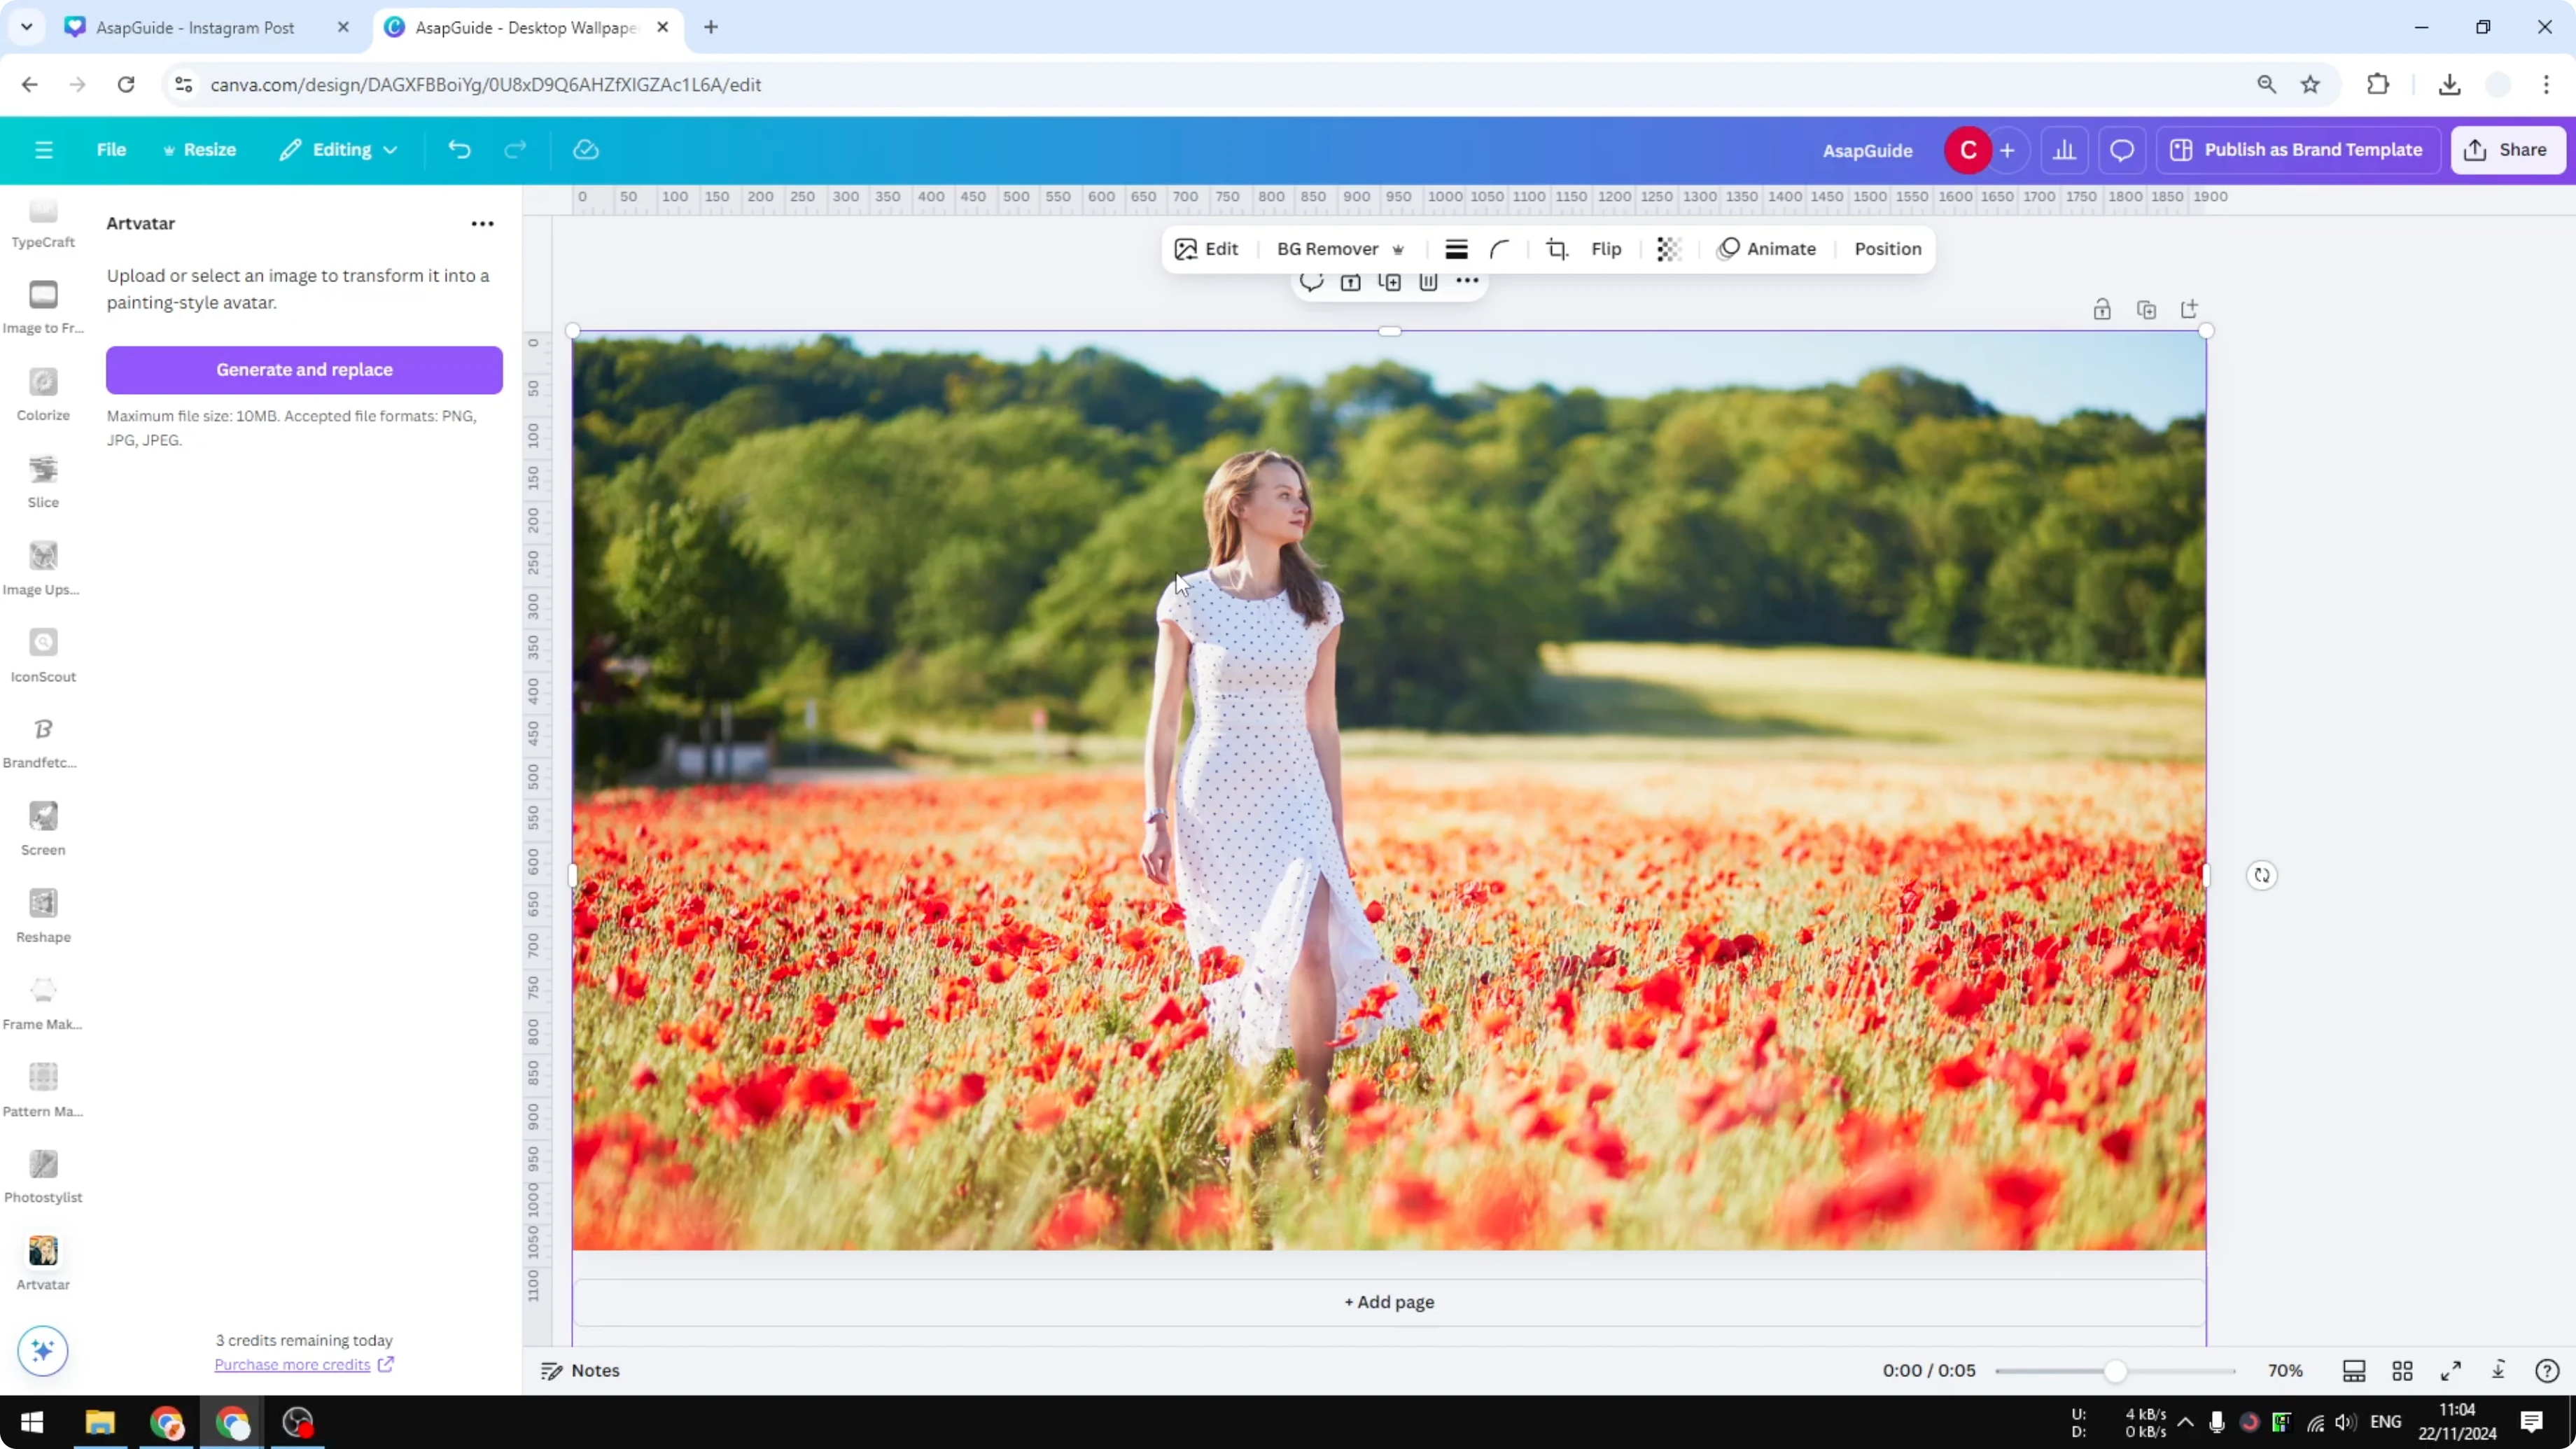This screenshot has width=2576, height=1449.
Task: Delete the image using the trash icon
Action: [x=1427, y=283]
